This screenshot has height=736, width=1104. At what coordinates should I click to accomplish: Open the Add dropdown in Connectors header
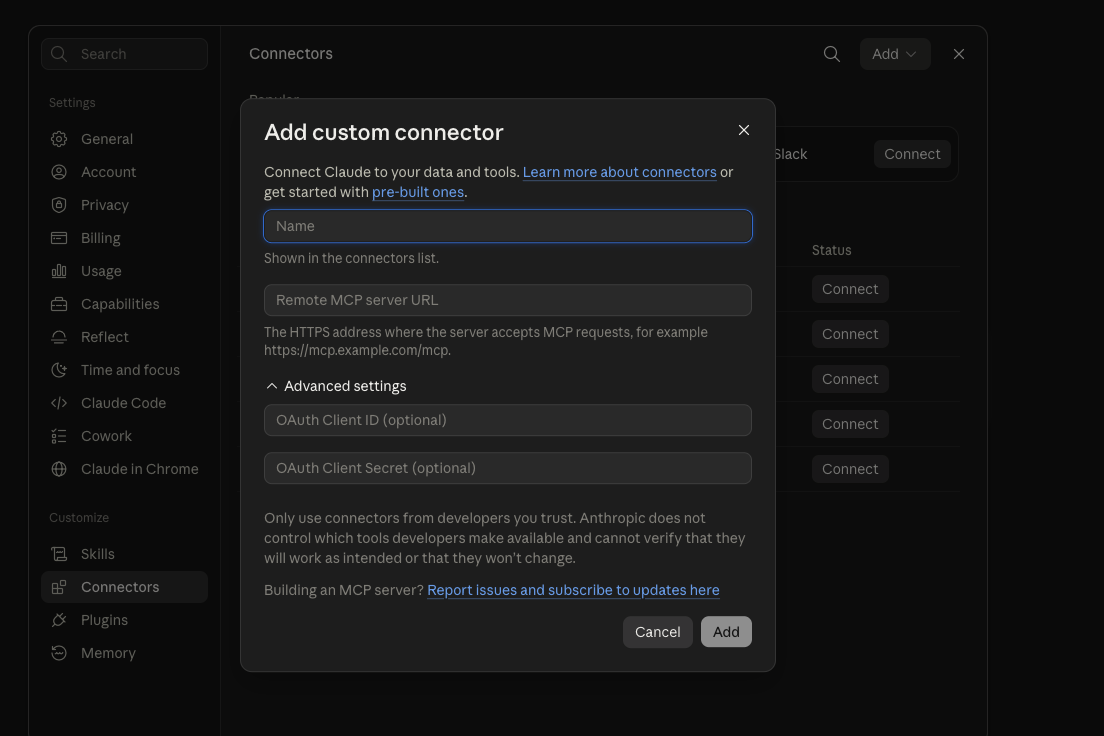[895, 54]
